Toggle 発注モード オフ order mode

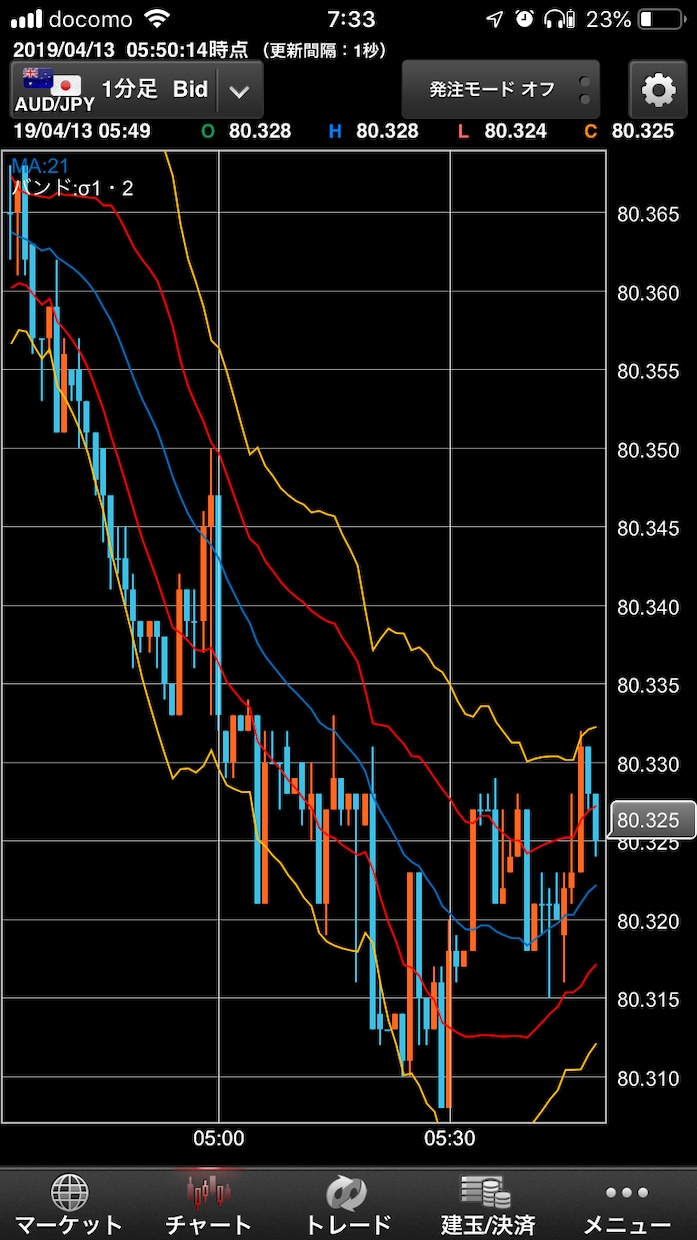[491, 90]
